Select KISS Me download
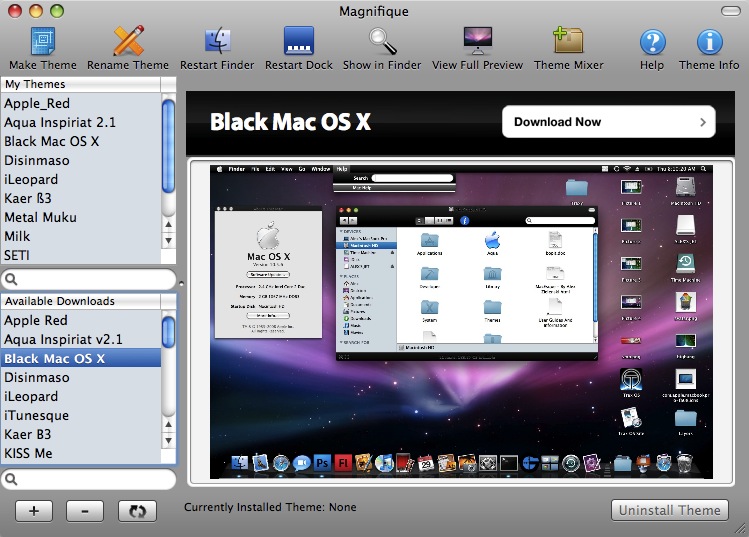The height and width of the screenshot is (537, 749). click(81, 453)
